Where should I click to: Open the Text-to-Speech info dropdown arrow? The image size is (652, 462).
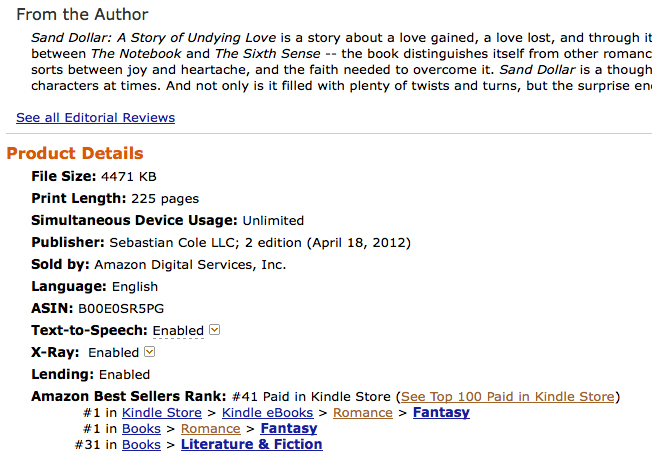click(214, 330)
